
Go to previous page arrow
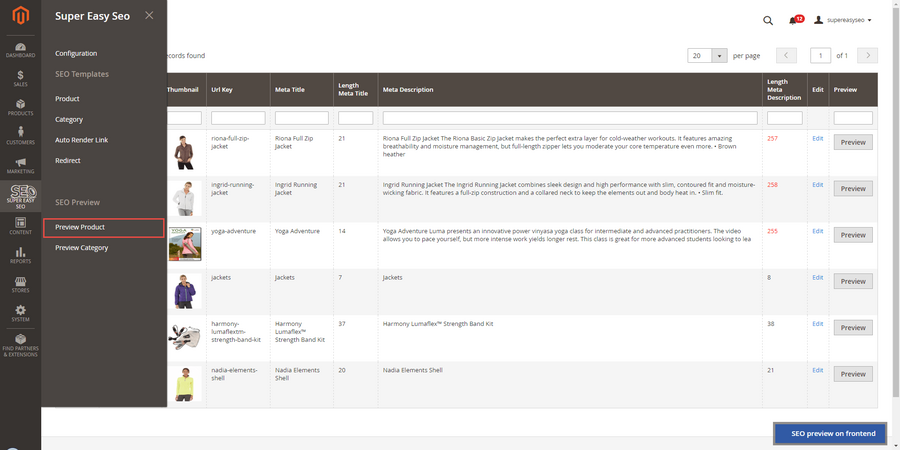click(x=786, y=56)
